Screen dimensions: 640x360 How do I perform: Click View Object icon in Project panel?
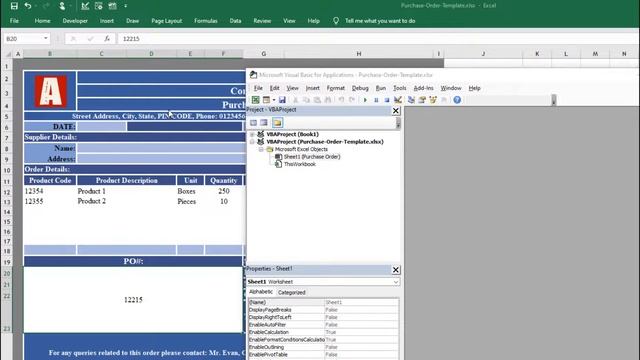[x=264, y=123]
